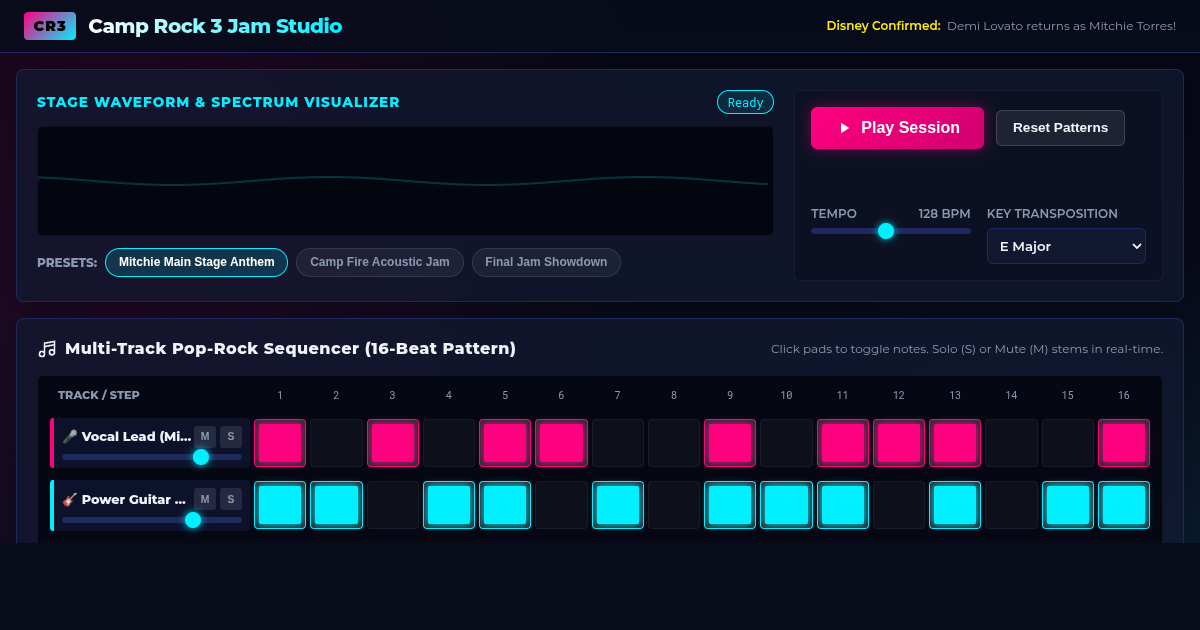Disable Power Guitar pad at step 4

(449, 505)
